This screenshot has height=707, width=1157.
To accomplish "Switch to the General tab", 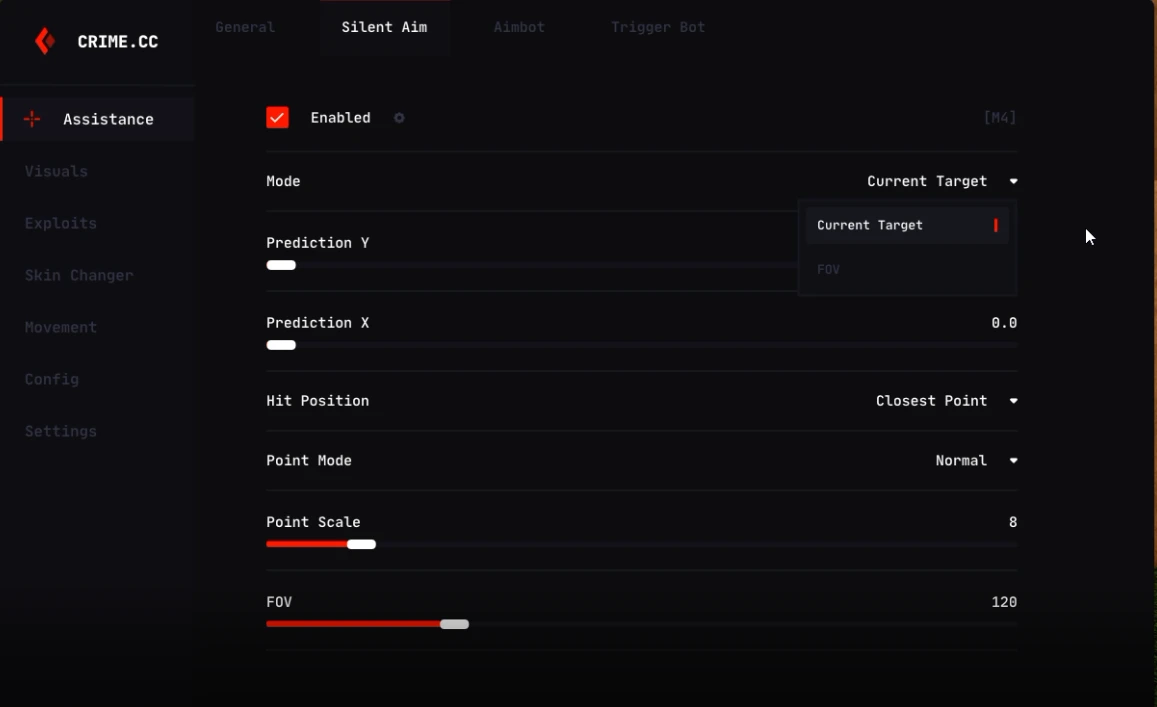I will pos(245,27).
